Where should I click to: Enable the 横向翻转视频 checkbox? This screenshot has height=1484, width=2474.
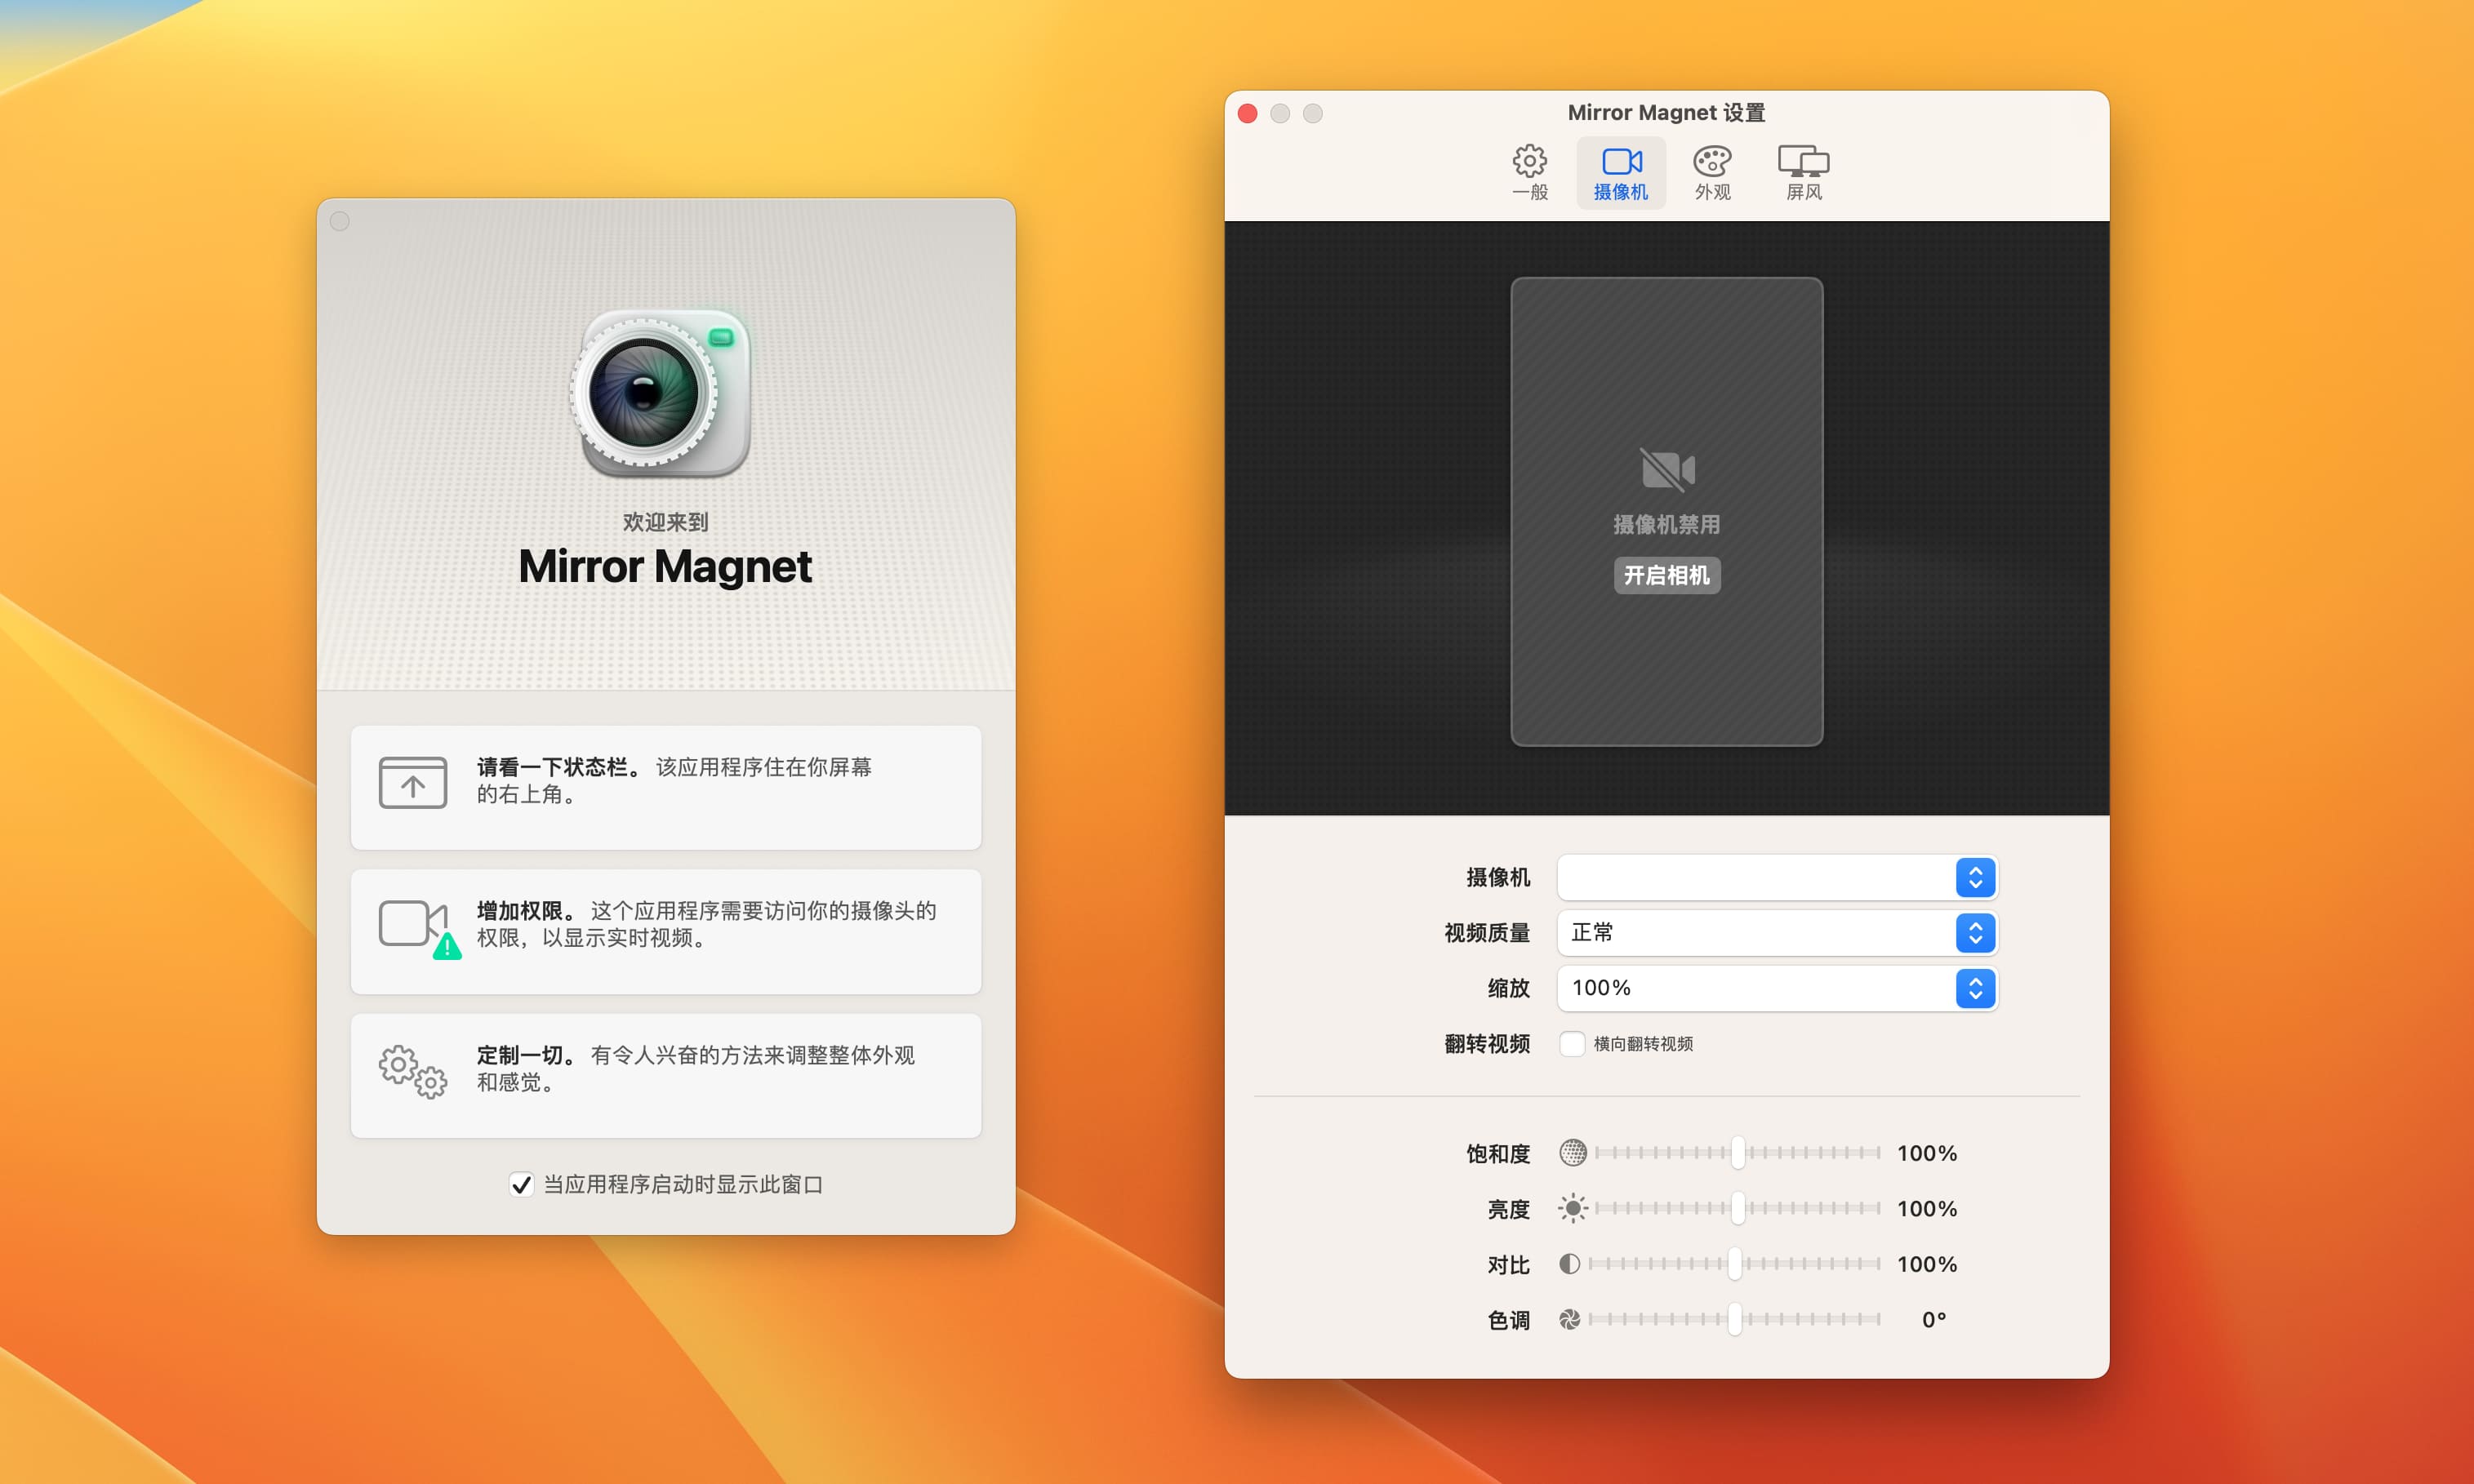coord(1572,1044)
